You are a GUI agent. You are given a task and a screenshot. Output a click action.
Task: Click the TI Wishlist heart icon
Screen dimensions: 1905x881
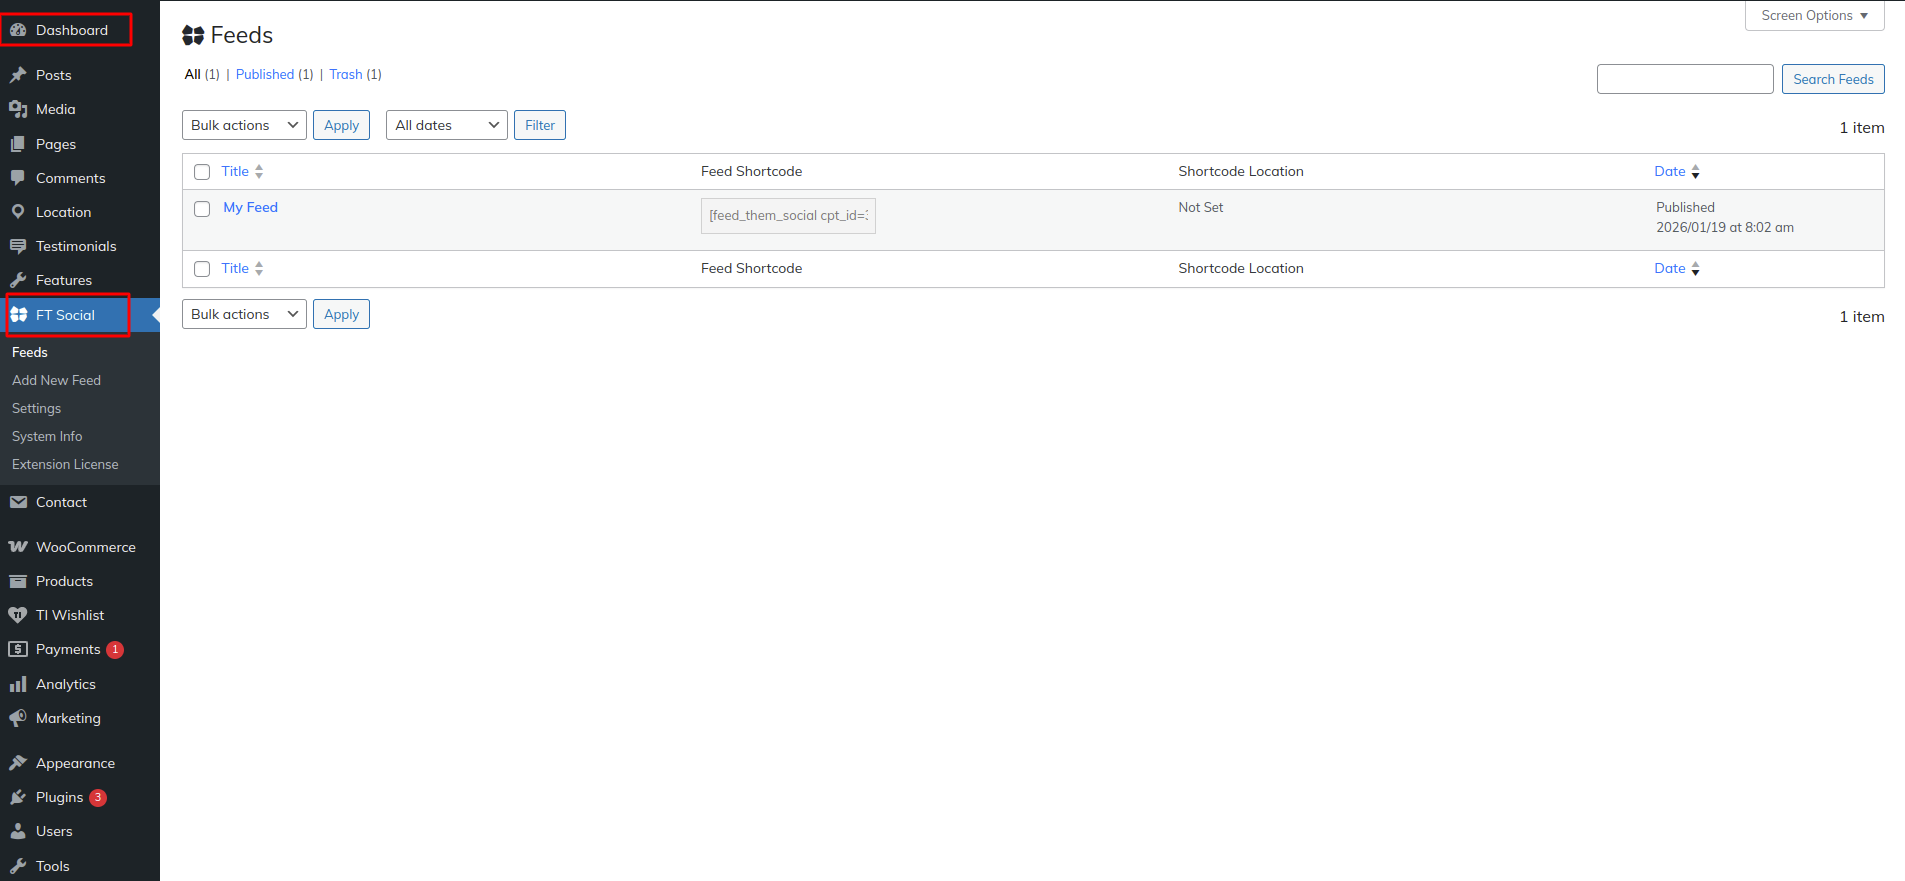tap(18, 615)
